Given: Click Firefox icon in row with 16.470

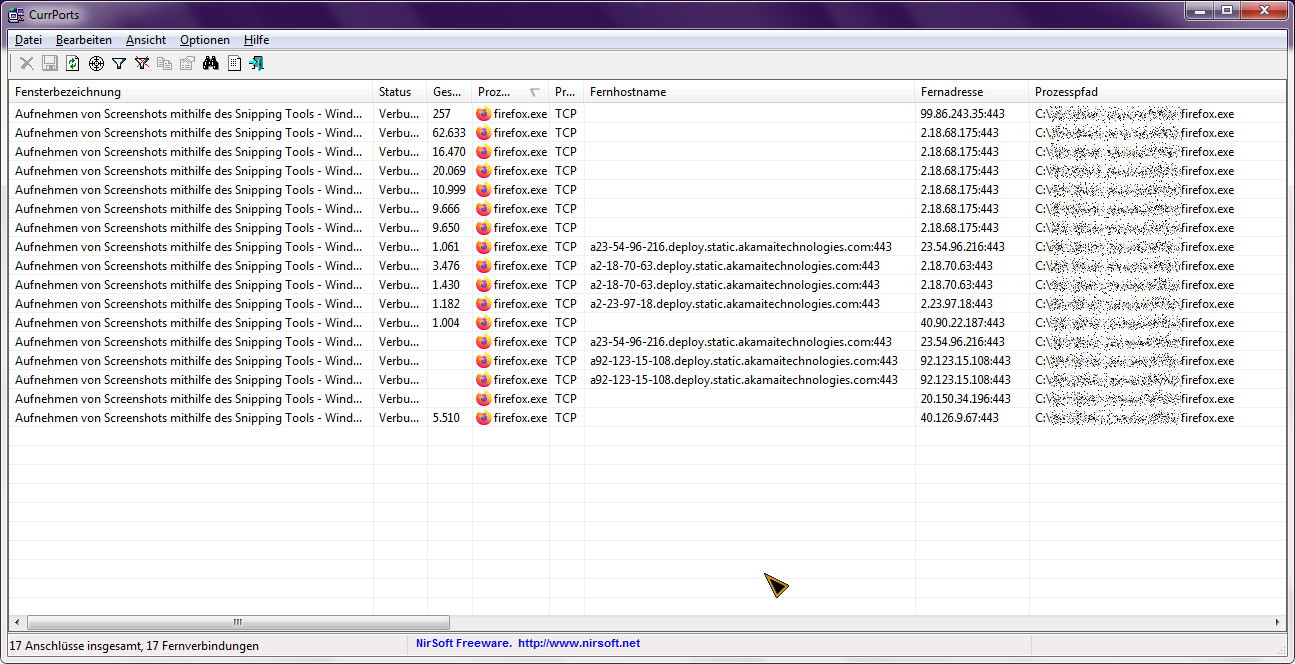Looking at the screenshot, I should coord(484,152).
